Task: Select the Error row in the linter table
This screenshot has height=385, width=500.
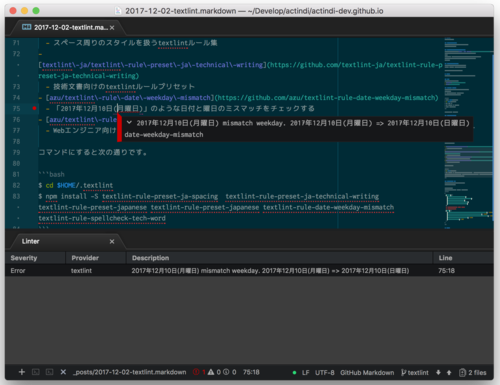Action: [249, 271]
